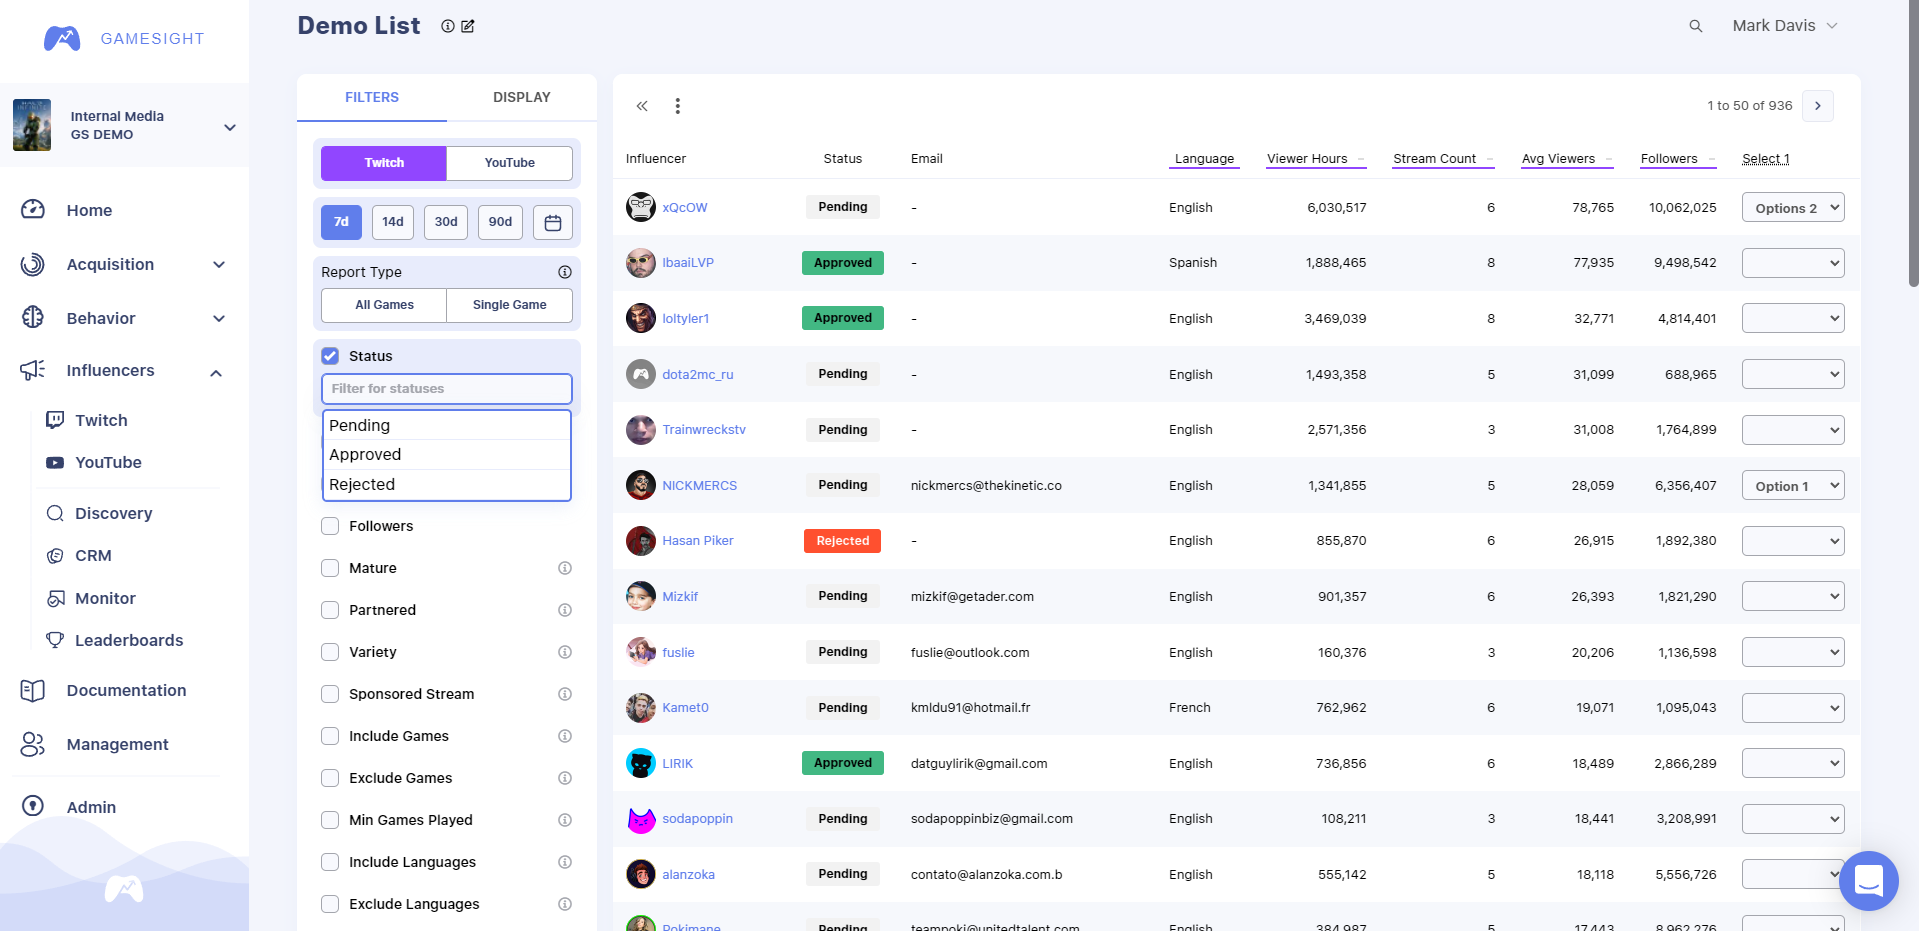This screenshot has height=931, width=1919.
Task: Open xQcOW's Options 2 dropdown
Action: coord(1793,208)
